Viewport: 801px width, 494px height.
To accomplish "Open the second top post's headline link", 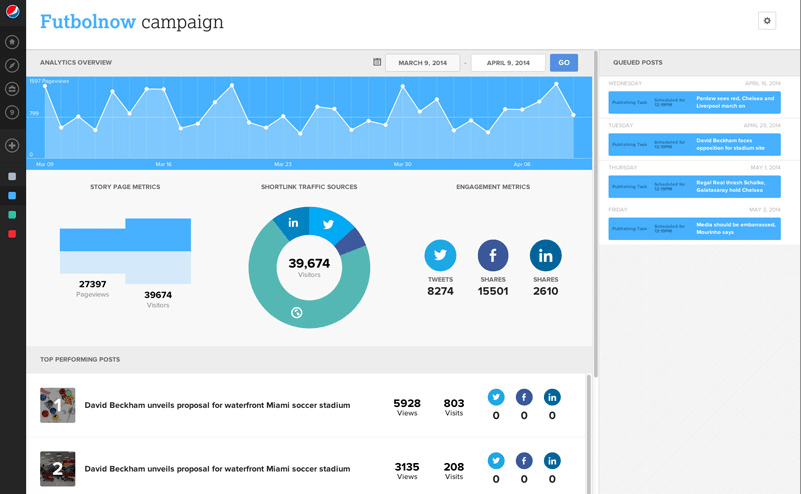I will 217,468.
